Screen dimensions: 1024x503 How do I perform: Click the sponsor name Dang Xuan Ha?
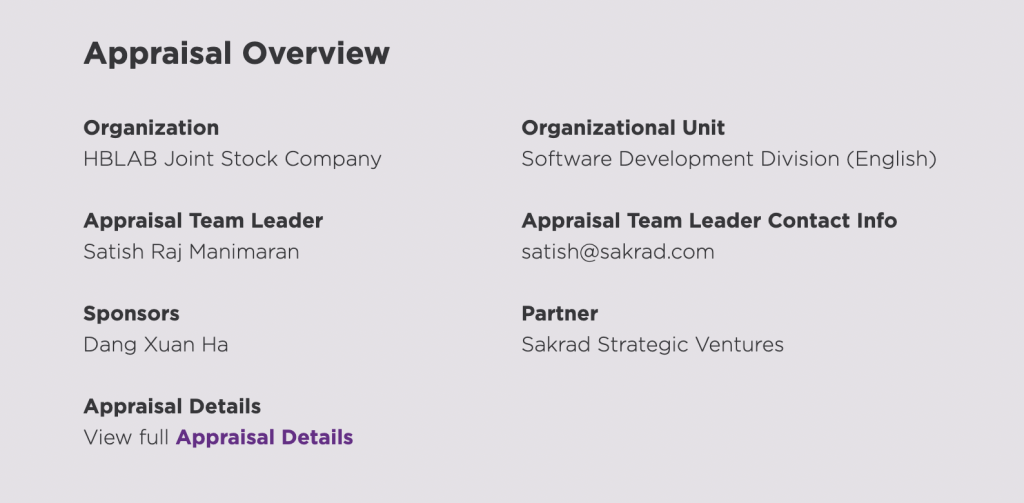(156, 345)
